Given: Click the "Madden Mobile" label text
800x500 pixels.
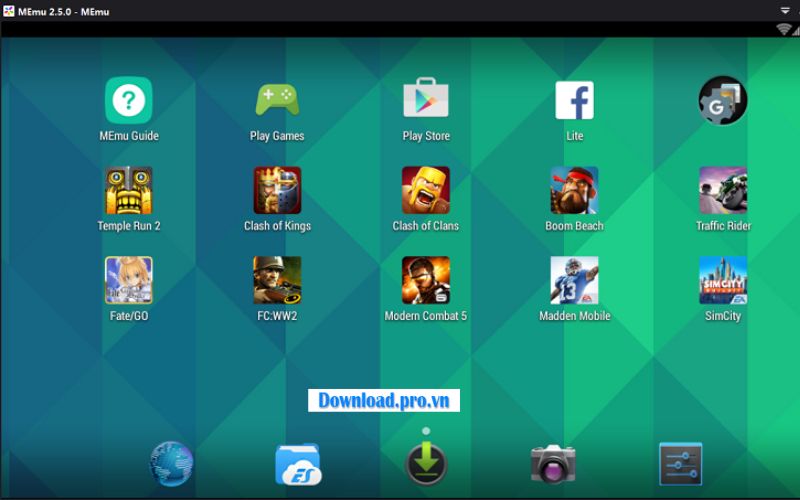Looking at the screenshot, I should click(574, 316).
